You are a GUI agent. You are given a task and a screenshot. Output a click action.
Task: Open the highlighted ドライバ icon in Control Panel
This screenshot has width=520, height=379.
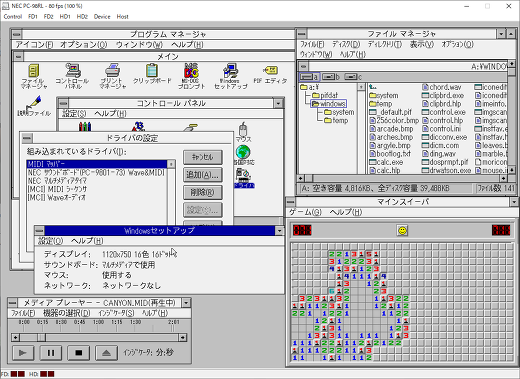tap(244, 178)
